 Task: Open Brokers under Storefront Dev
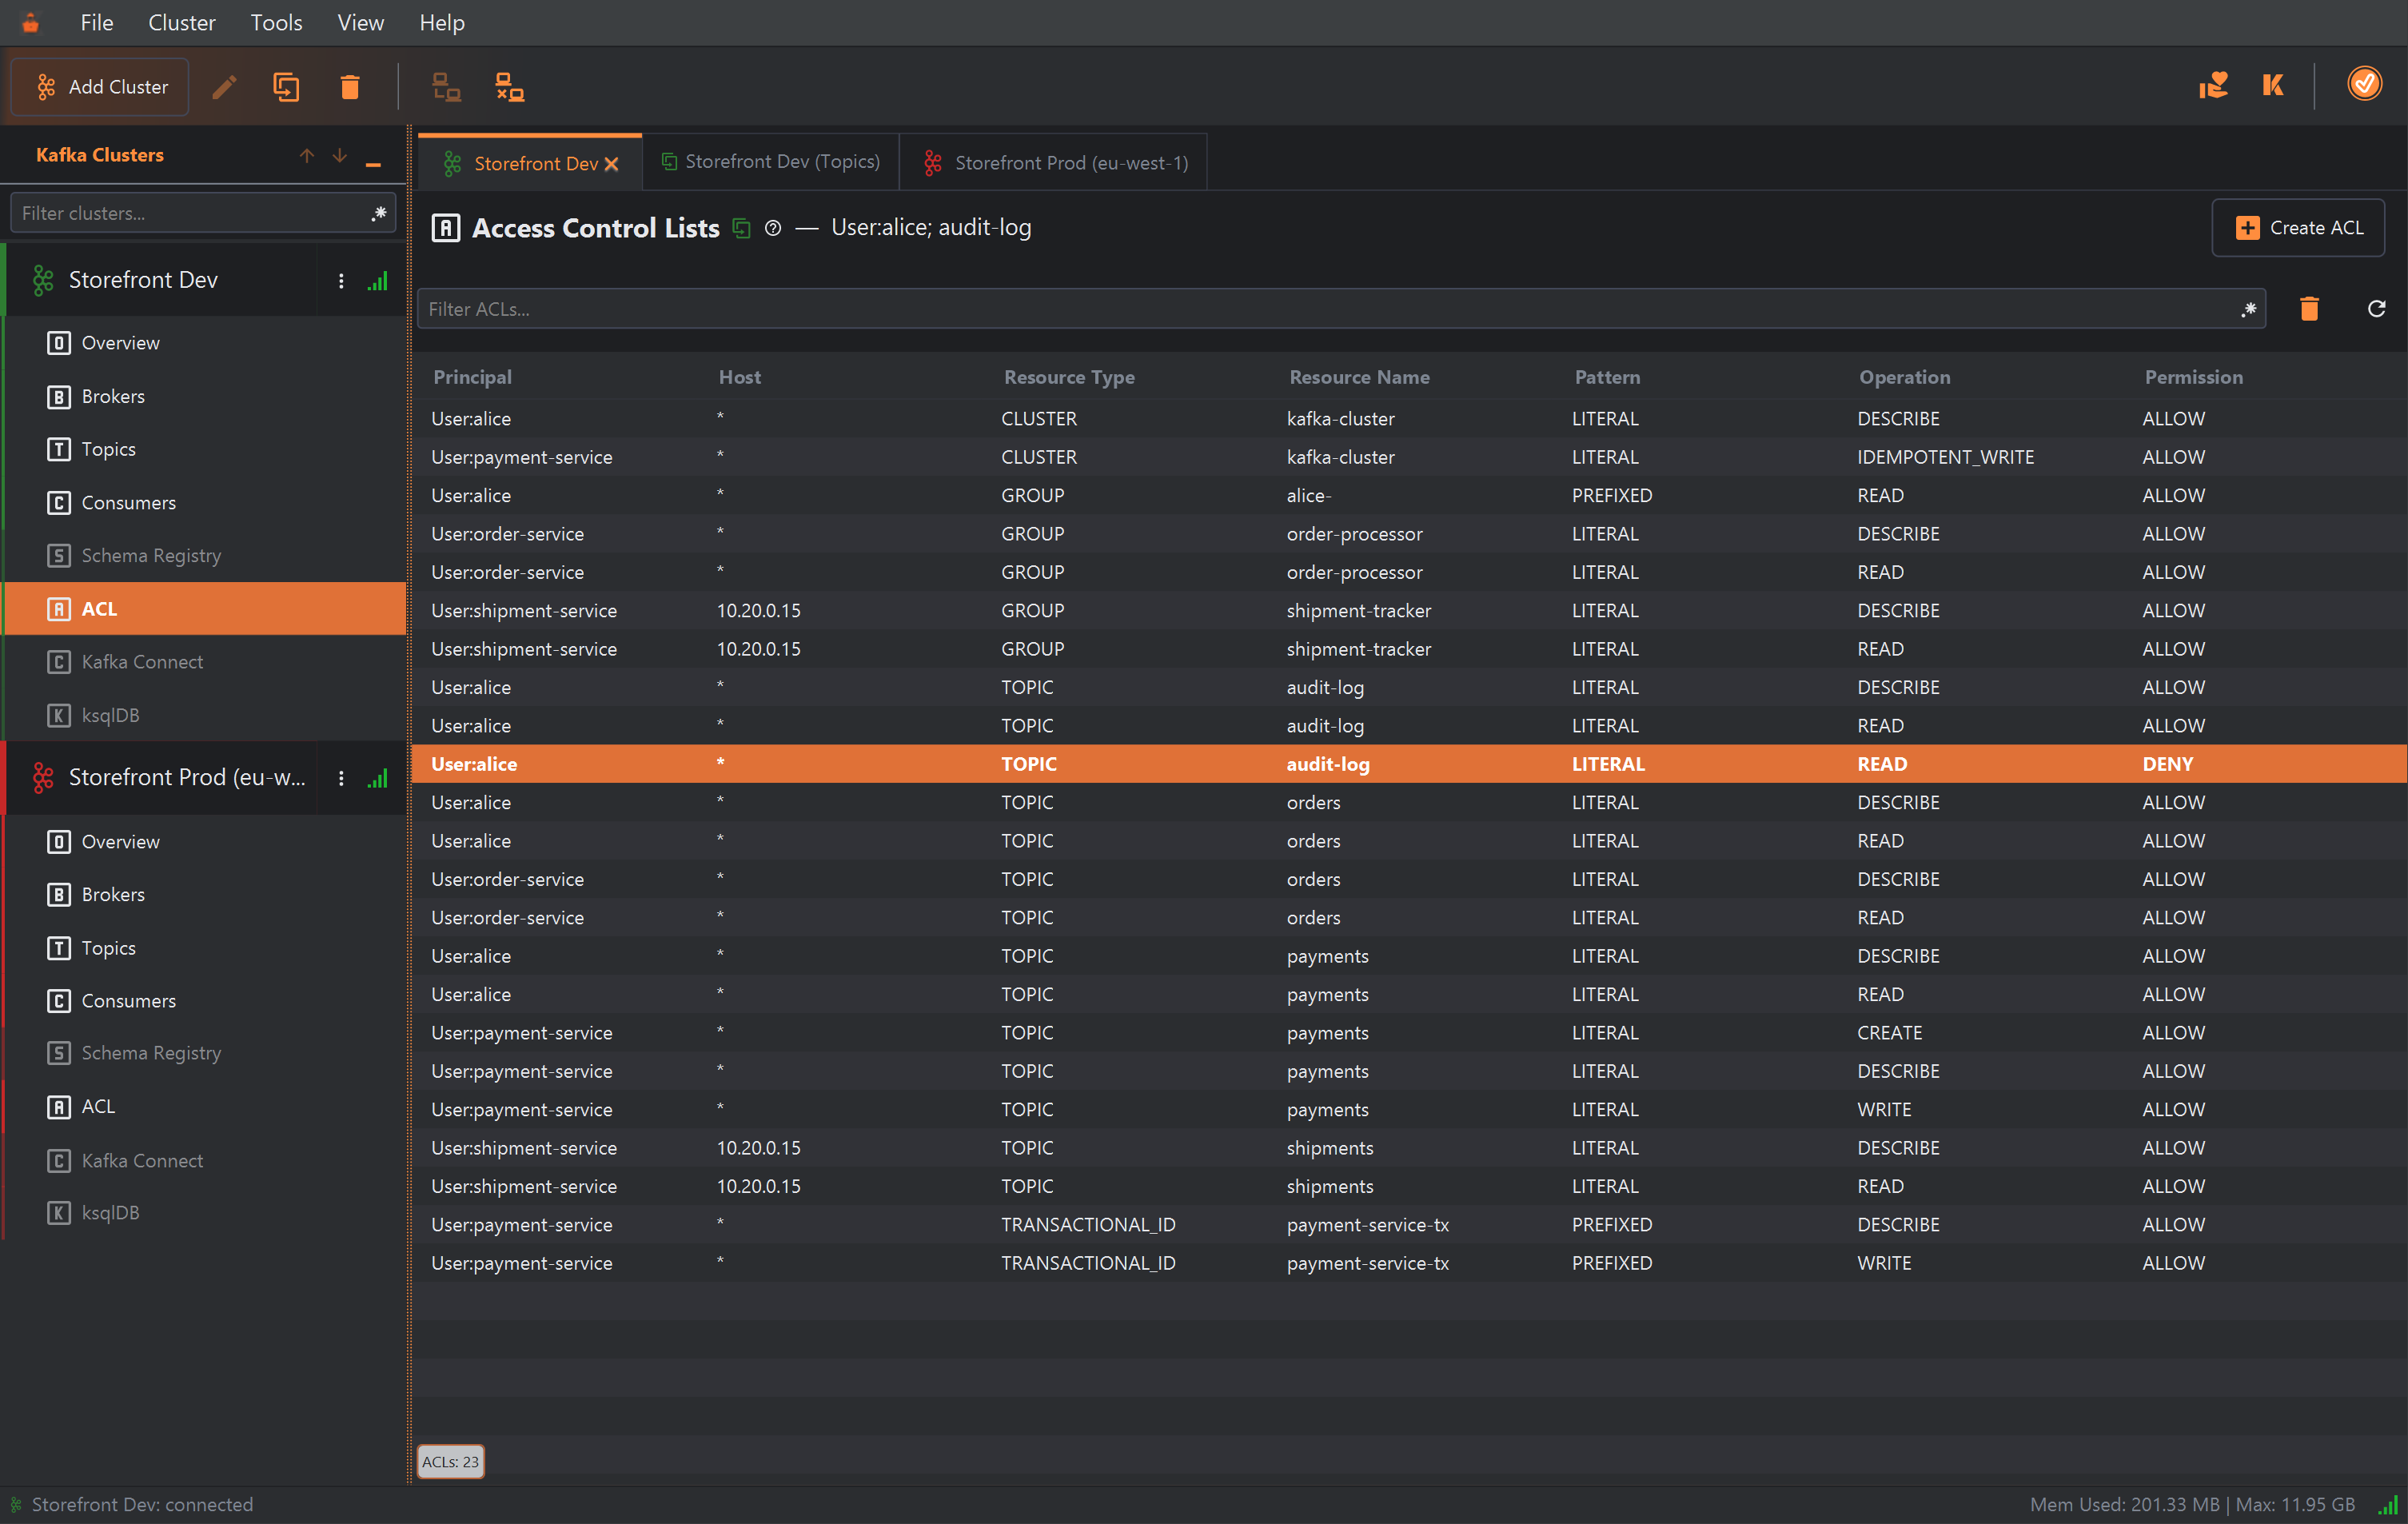[x=205, y=396]
